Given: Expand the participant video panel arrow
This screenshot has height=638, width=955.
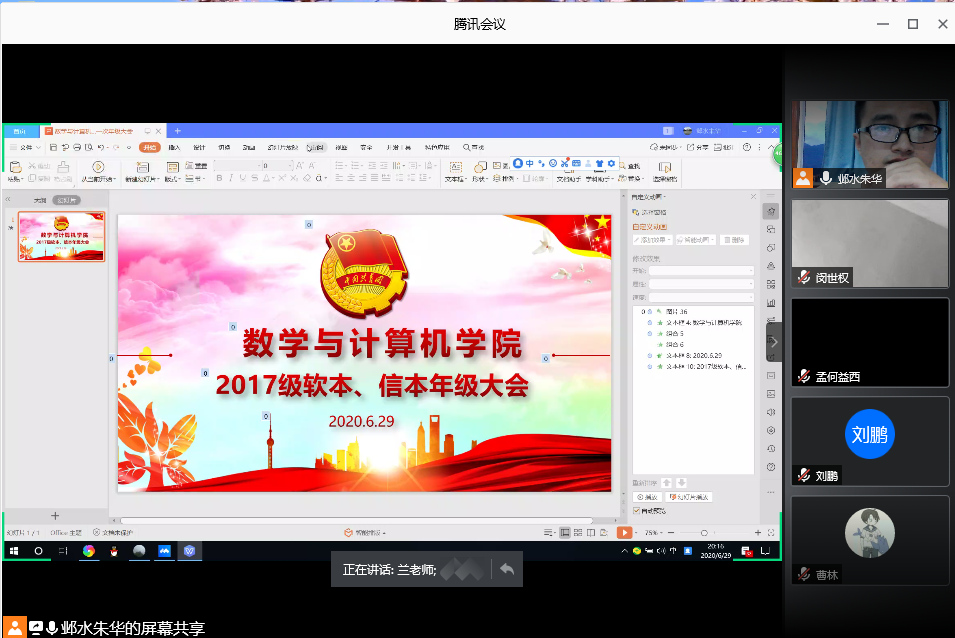Looking at the screenshot, I should (773, 342).
